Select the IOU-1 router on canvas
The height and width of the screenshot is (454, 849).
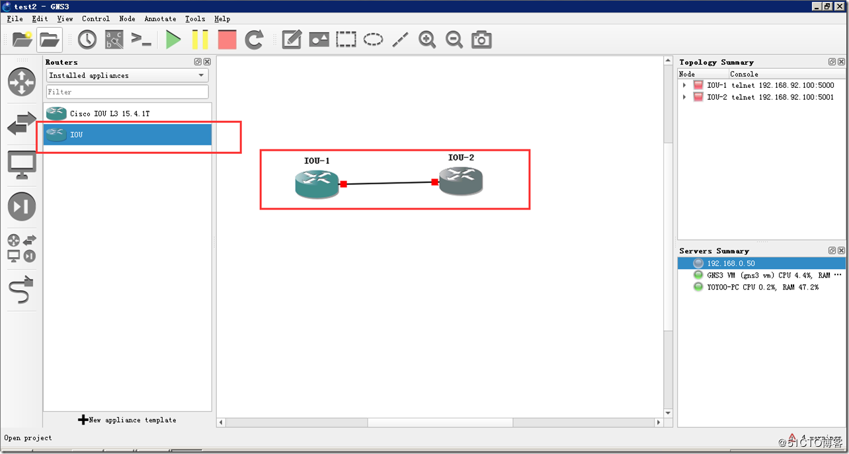(317, 184)
